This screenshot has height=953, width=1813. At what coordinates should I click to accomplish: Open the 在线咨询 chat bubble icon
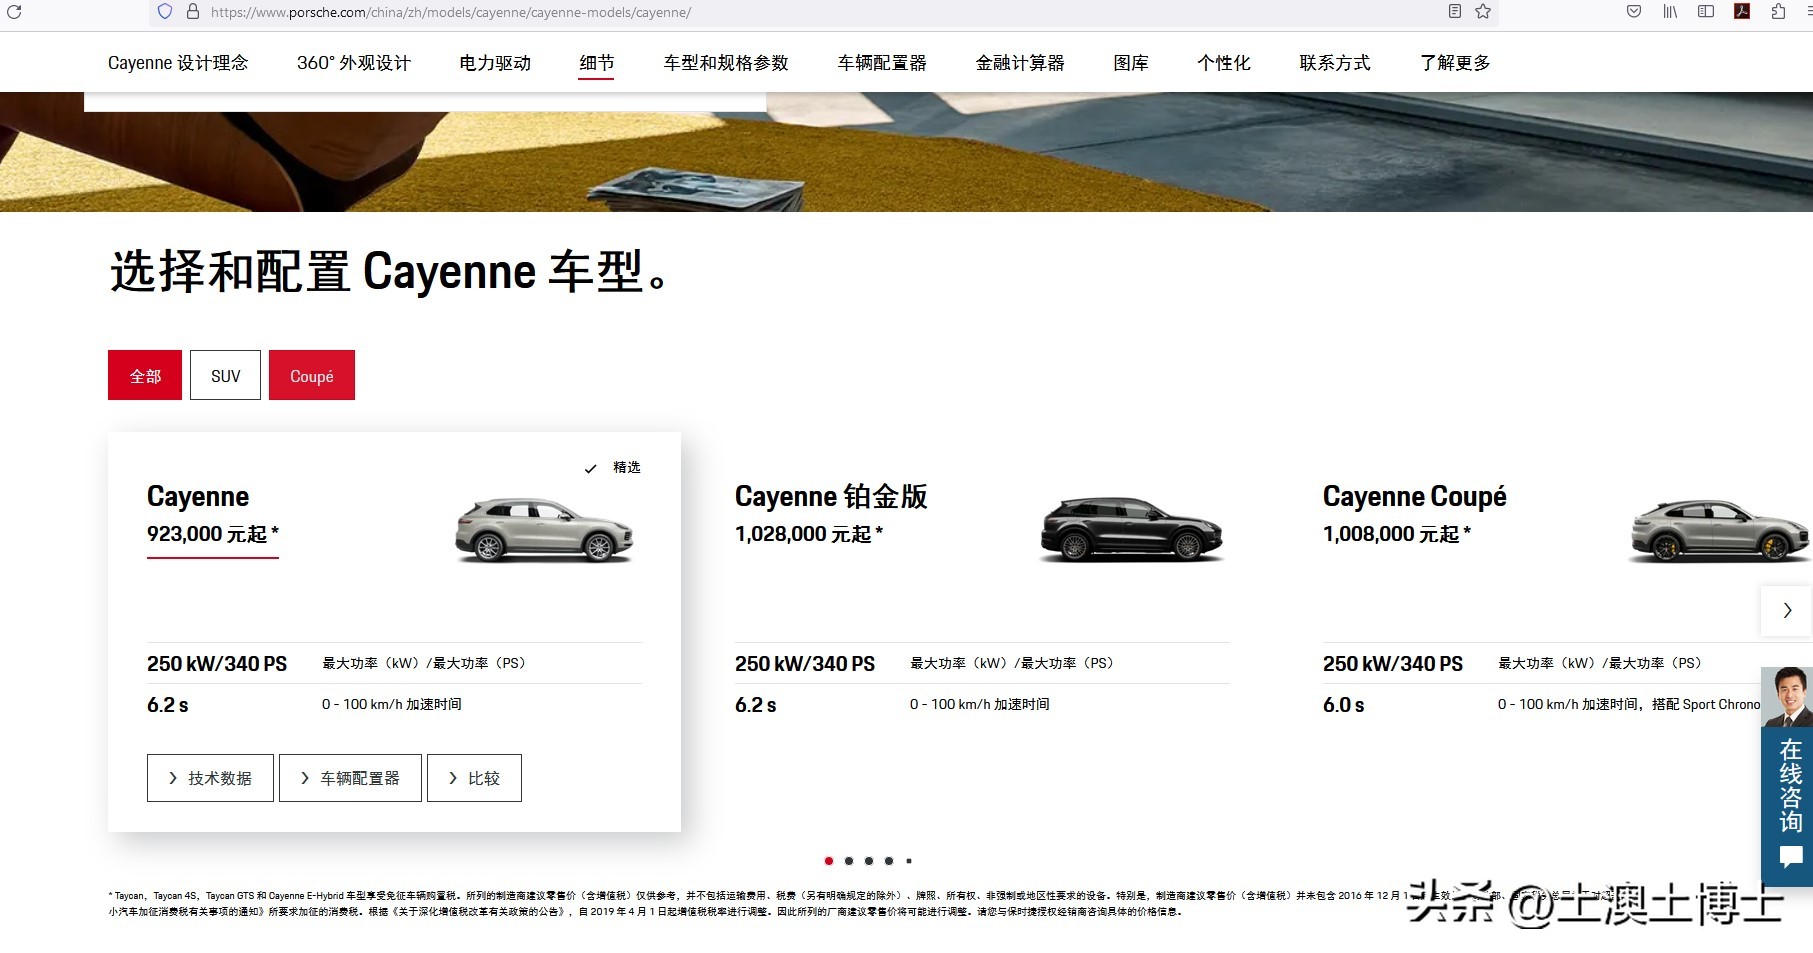pyautogui.click(x=1790, y=857)
